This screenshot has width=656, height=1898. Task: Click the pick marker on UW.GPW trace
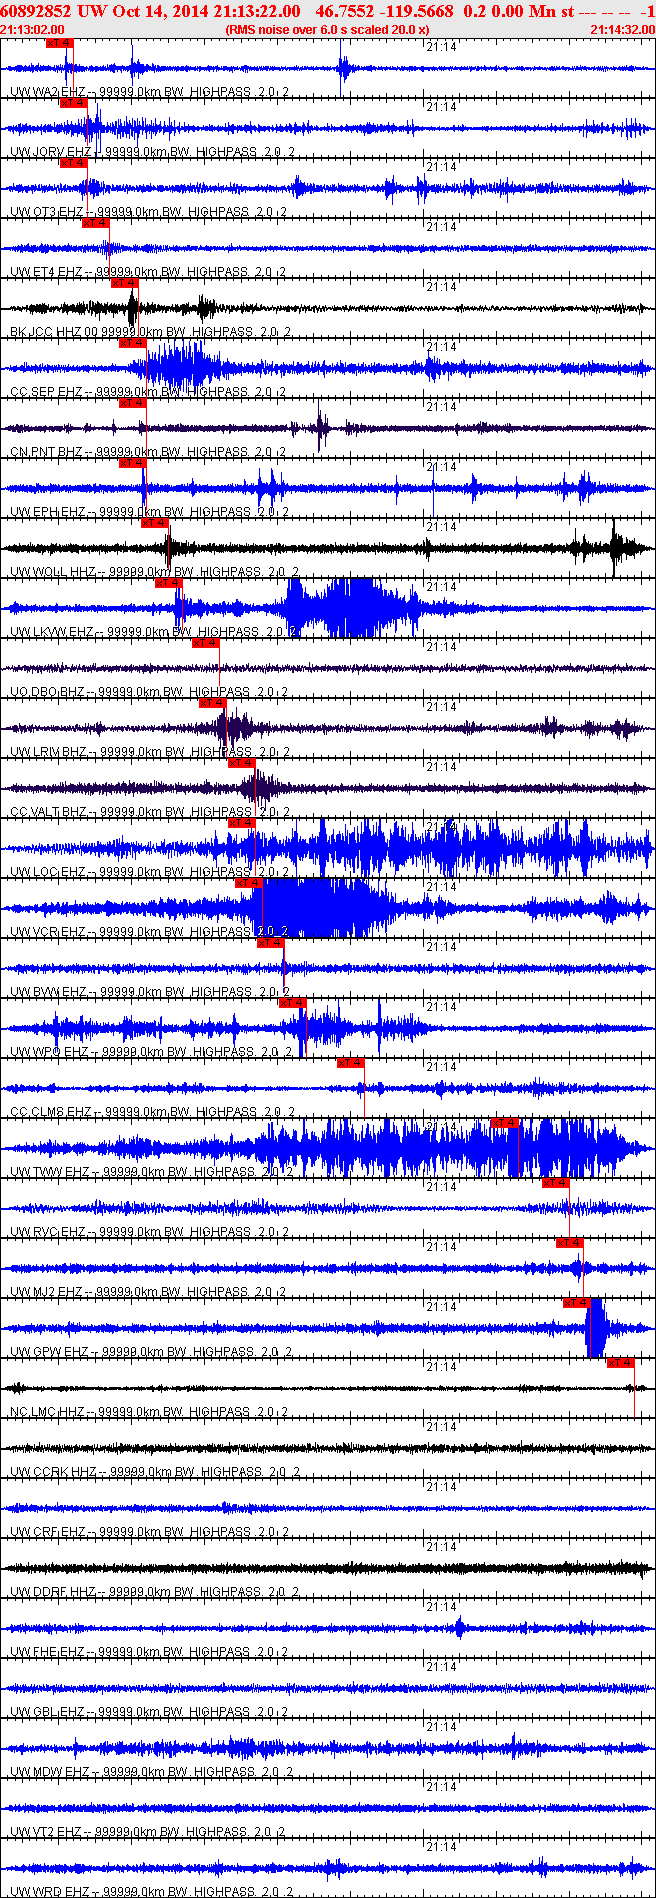[x=576, y=1303]
